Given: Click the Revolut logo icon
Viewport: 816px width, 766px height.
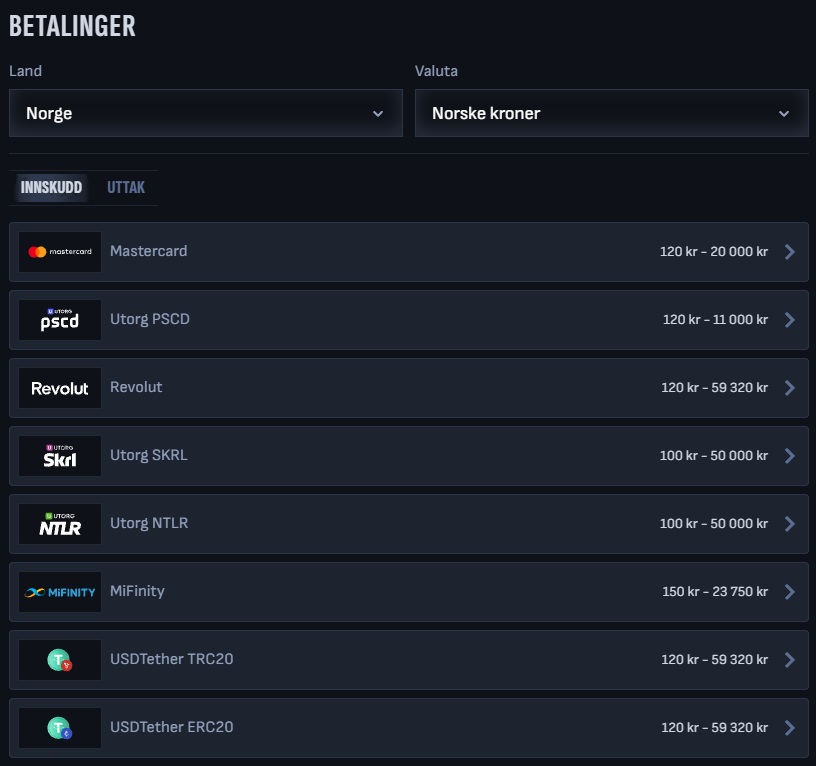Looking at the screenshot, I should [x=60, y=388].
